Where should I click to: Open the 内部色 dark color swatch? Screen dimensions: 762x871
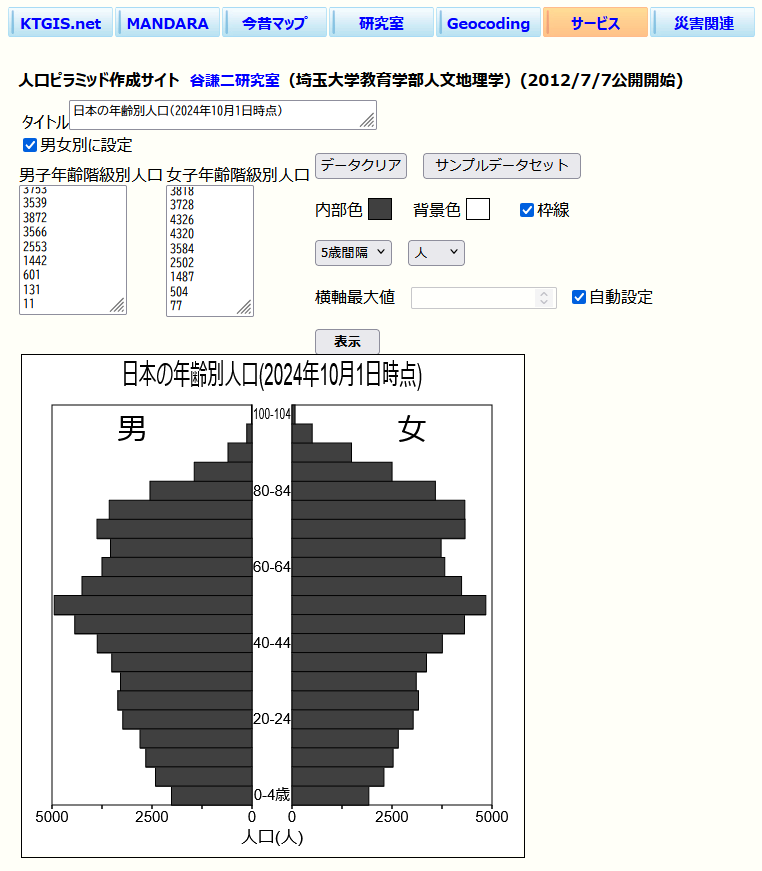tap(380, 209)
